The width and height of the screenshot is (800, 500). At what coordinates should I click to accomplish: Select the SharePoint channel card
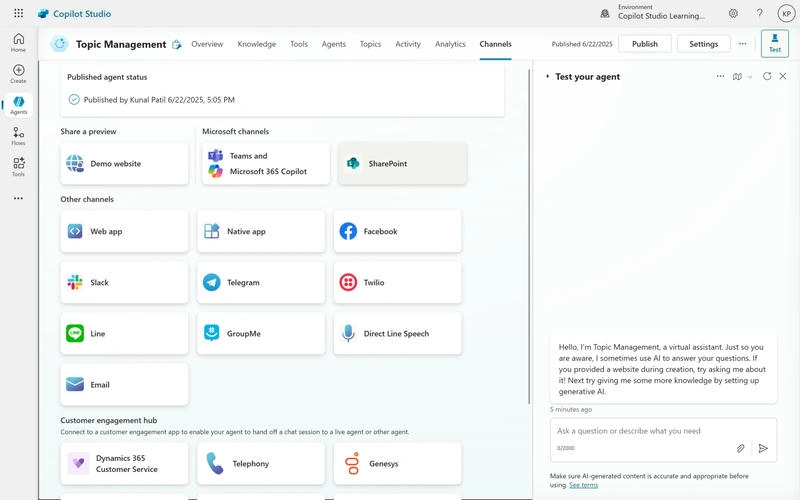403,163
